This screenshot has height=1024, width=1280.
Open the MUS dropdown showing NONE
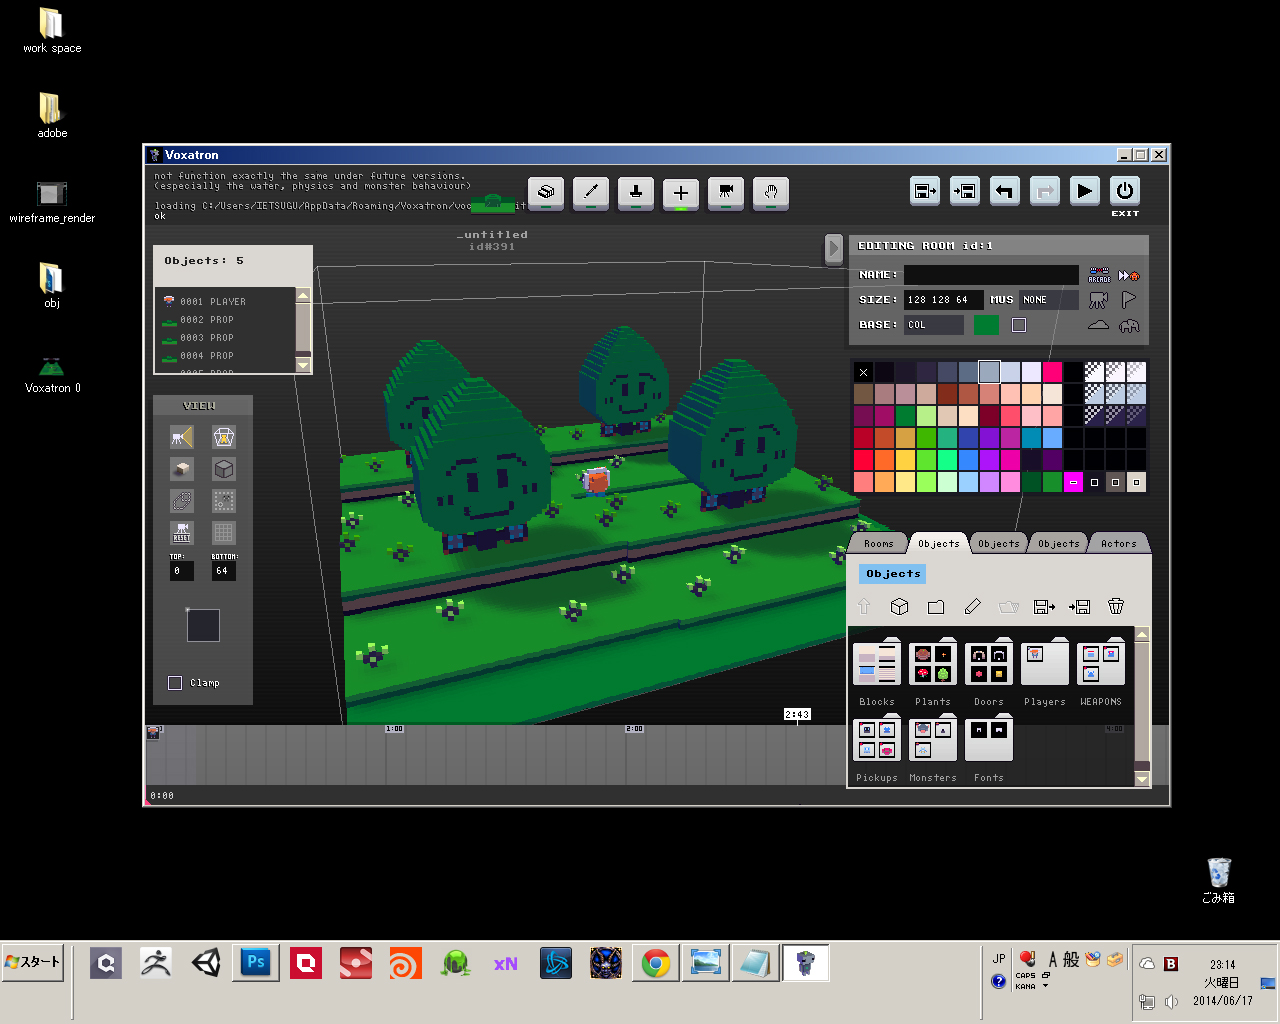(1049, 300)
